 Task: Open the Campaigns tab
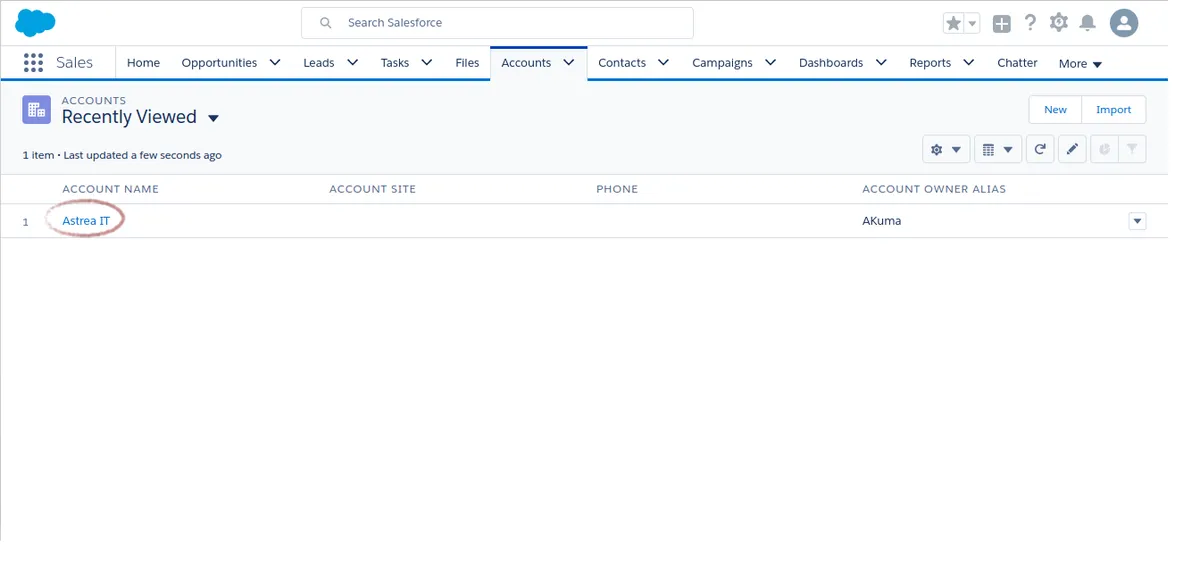[722, 62]
